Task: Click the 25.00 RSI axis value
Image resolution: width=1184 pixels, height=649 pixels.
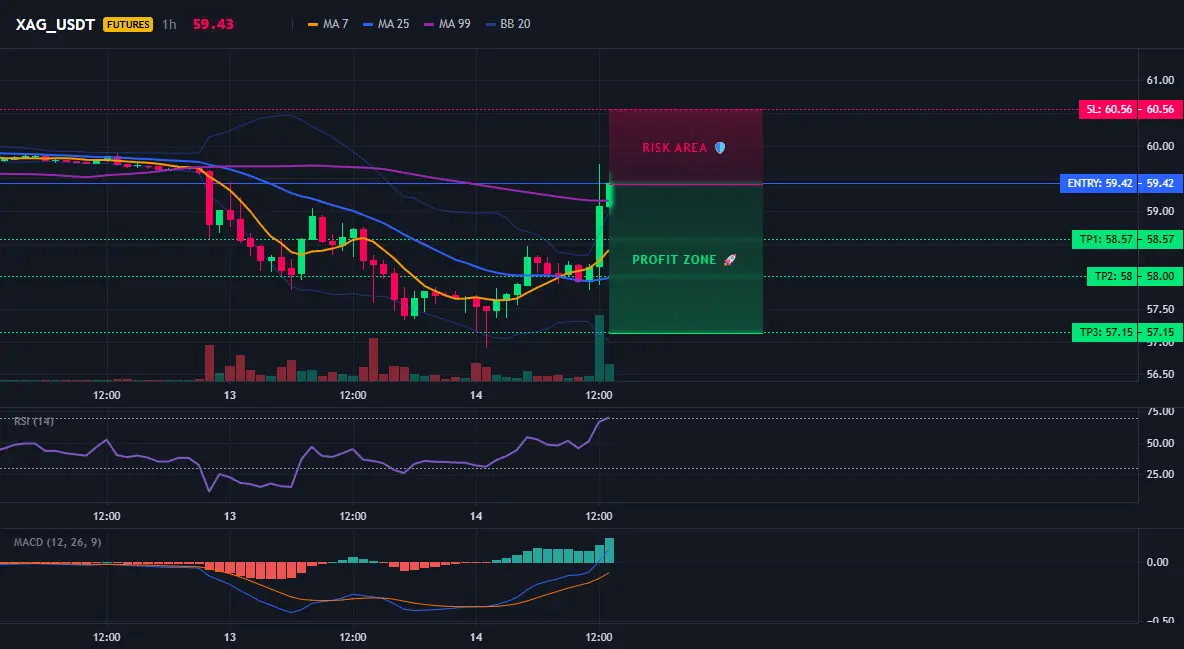Action: pos(1160,474)
